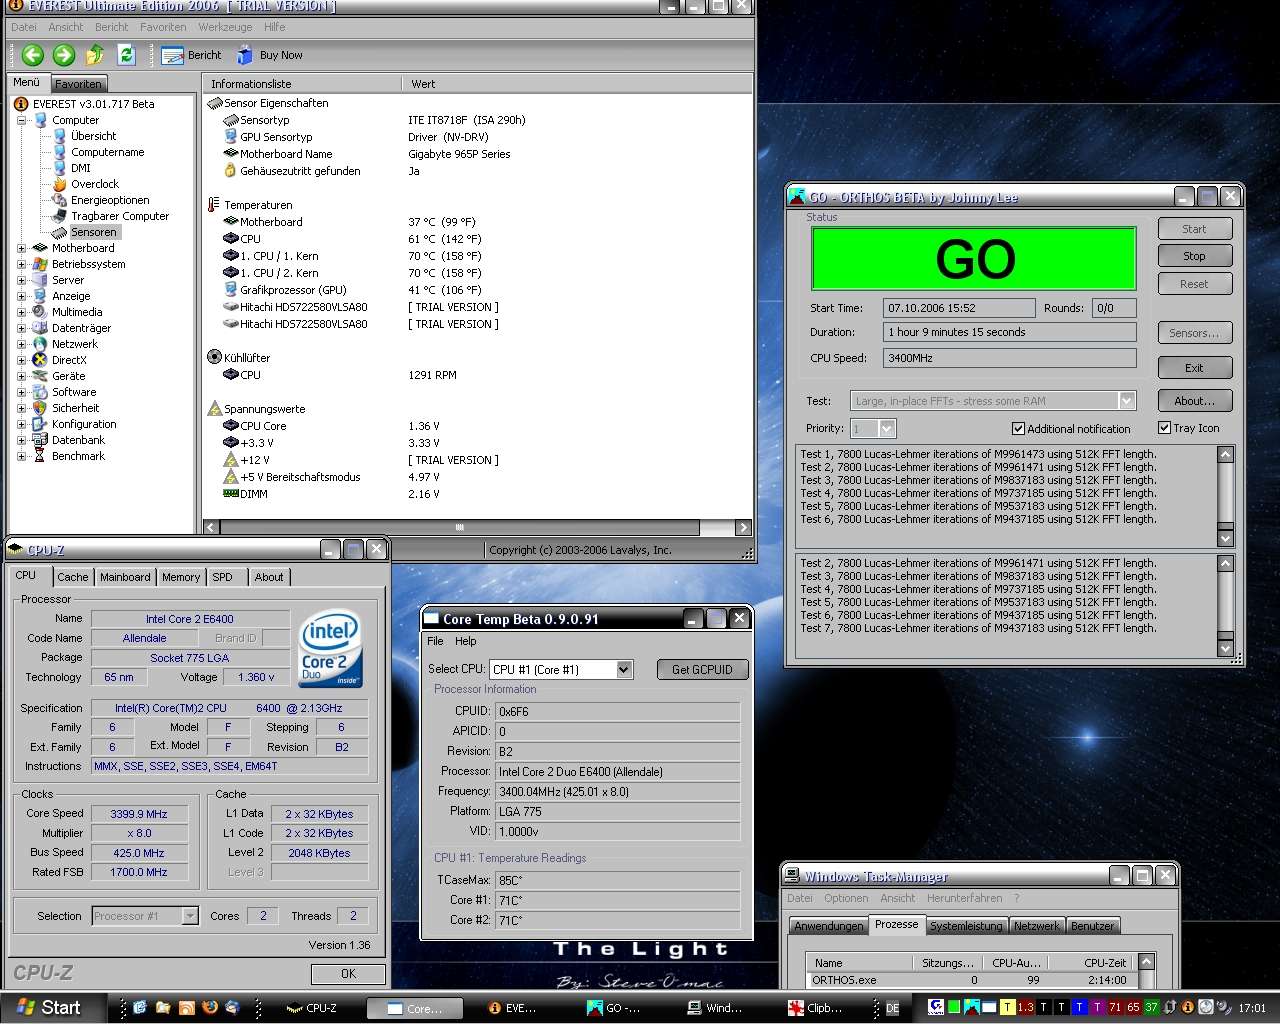Click the About... button in ORTHOS
The width and height of the screenshot is (1280, 1024).
coord(1194,401)
